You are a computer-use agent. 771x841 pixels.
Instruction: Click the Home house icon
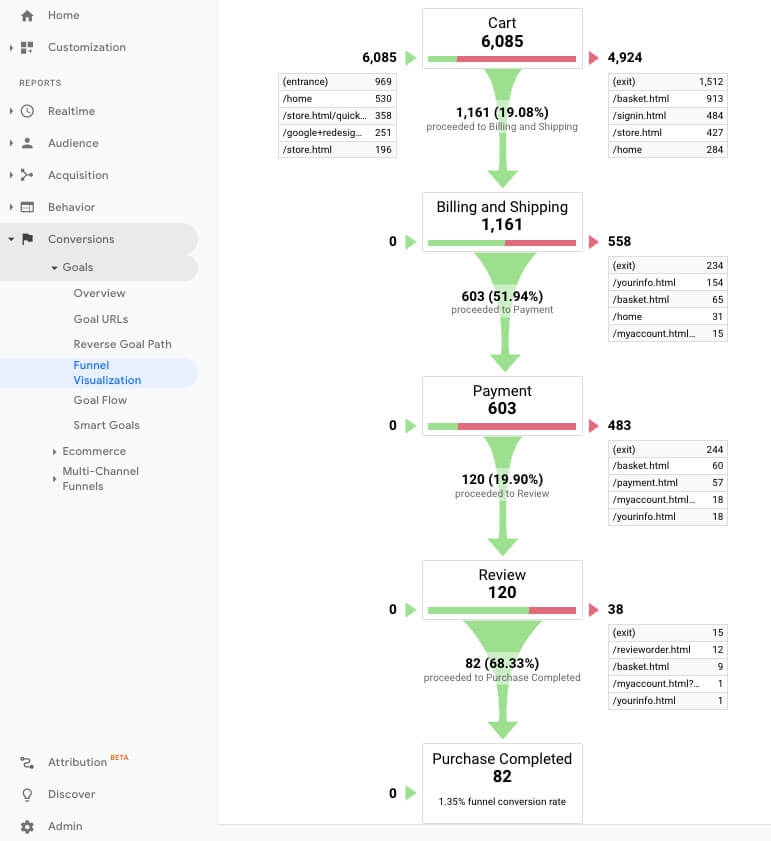27,16
